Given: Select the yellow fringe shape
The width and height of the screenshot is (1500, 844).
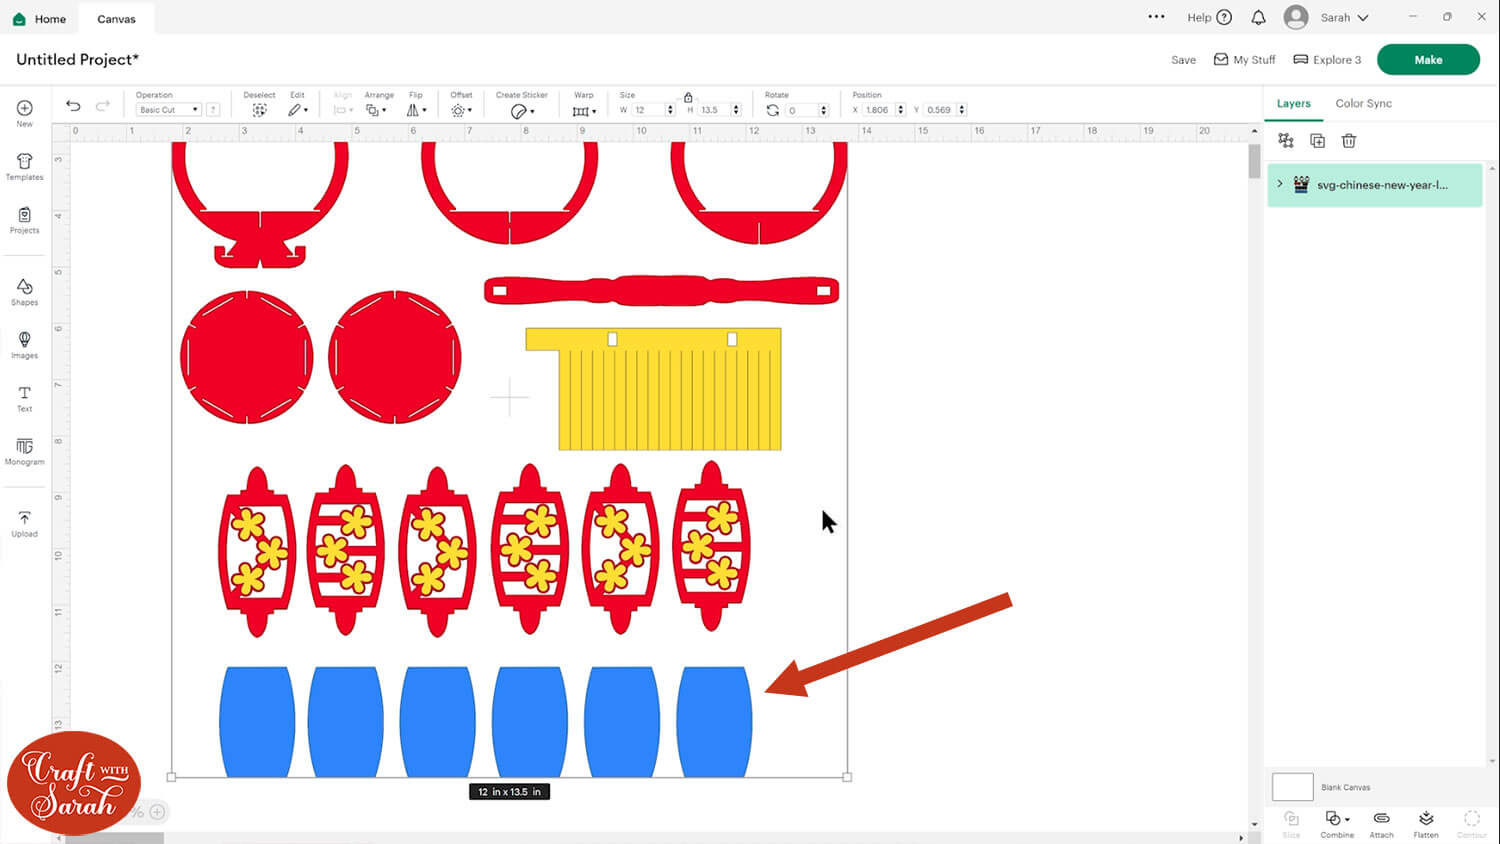Looking at the screenshot, I should (x=654, y=389).
